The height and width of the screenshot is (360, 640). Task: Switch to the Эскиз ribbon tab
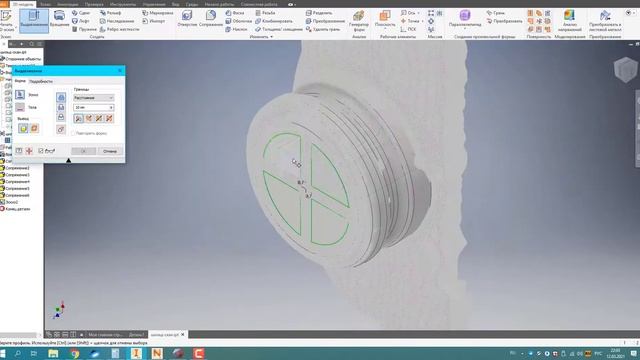click(45, 4)
